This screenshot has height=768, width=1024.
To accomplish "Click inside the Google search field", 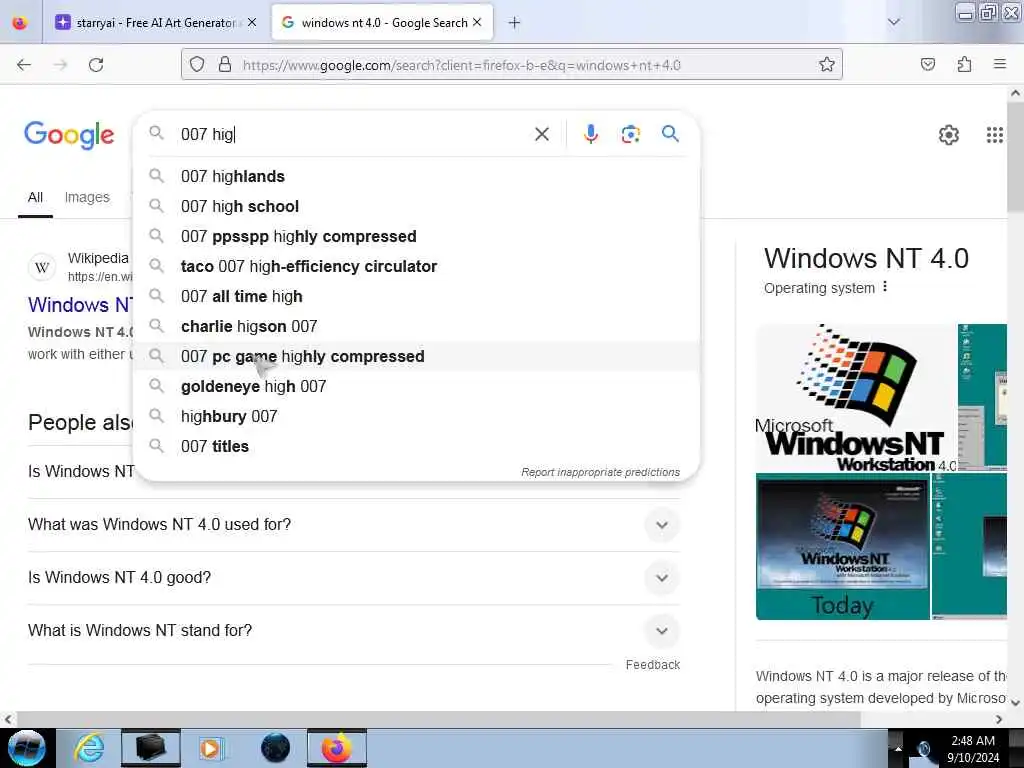I will click(353, 134).
